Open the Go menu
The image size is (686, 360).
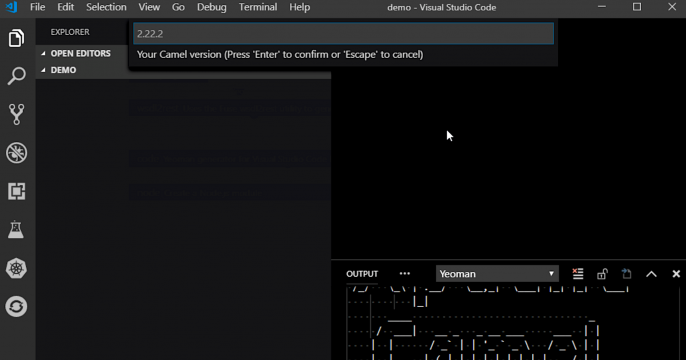click(x=178, y=7)
